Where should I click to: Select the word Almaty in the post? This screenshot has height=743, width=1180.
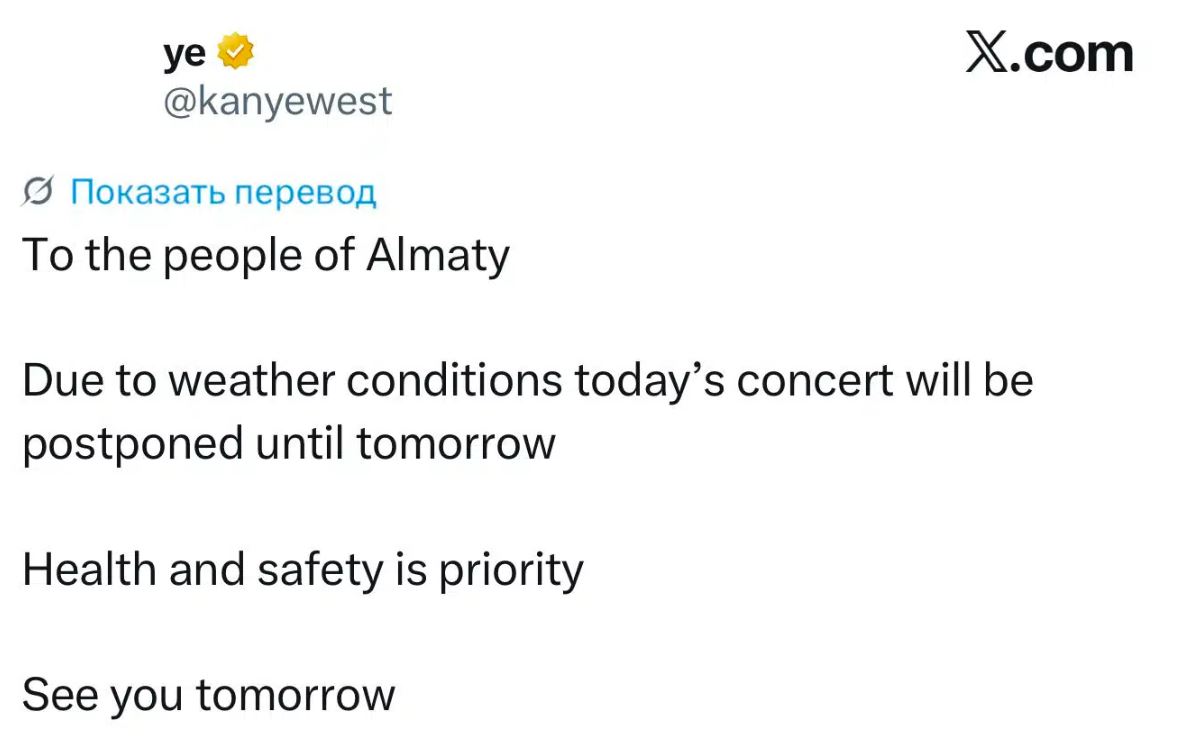[x=438, y=256]
